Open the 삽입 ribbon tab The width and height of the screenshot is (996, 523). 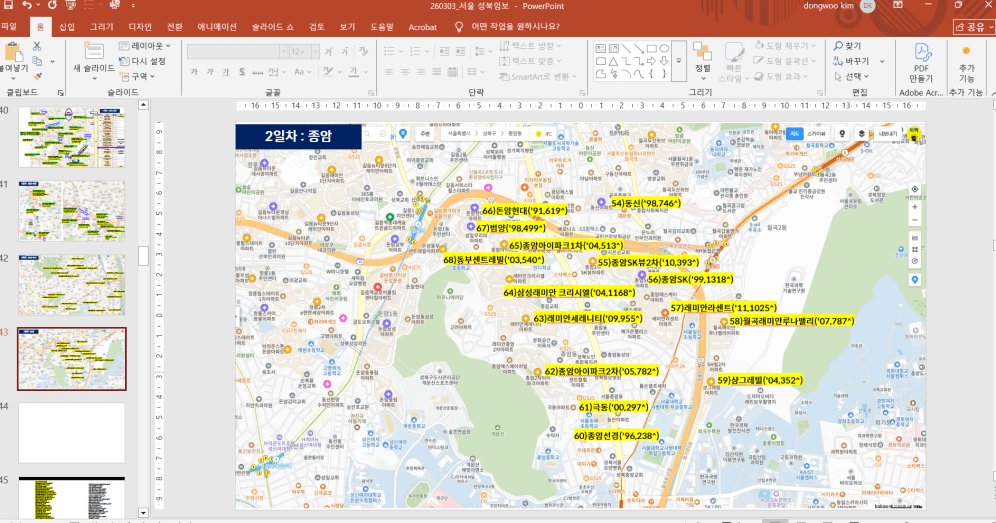coord(67,27)
